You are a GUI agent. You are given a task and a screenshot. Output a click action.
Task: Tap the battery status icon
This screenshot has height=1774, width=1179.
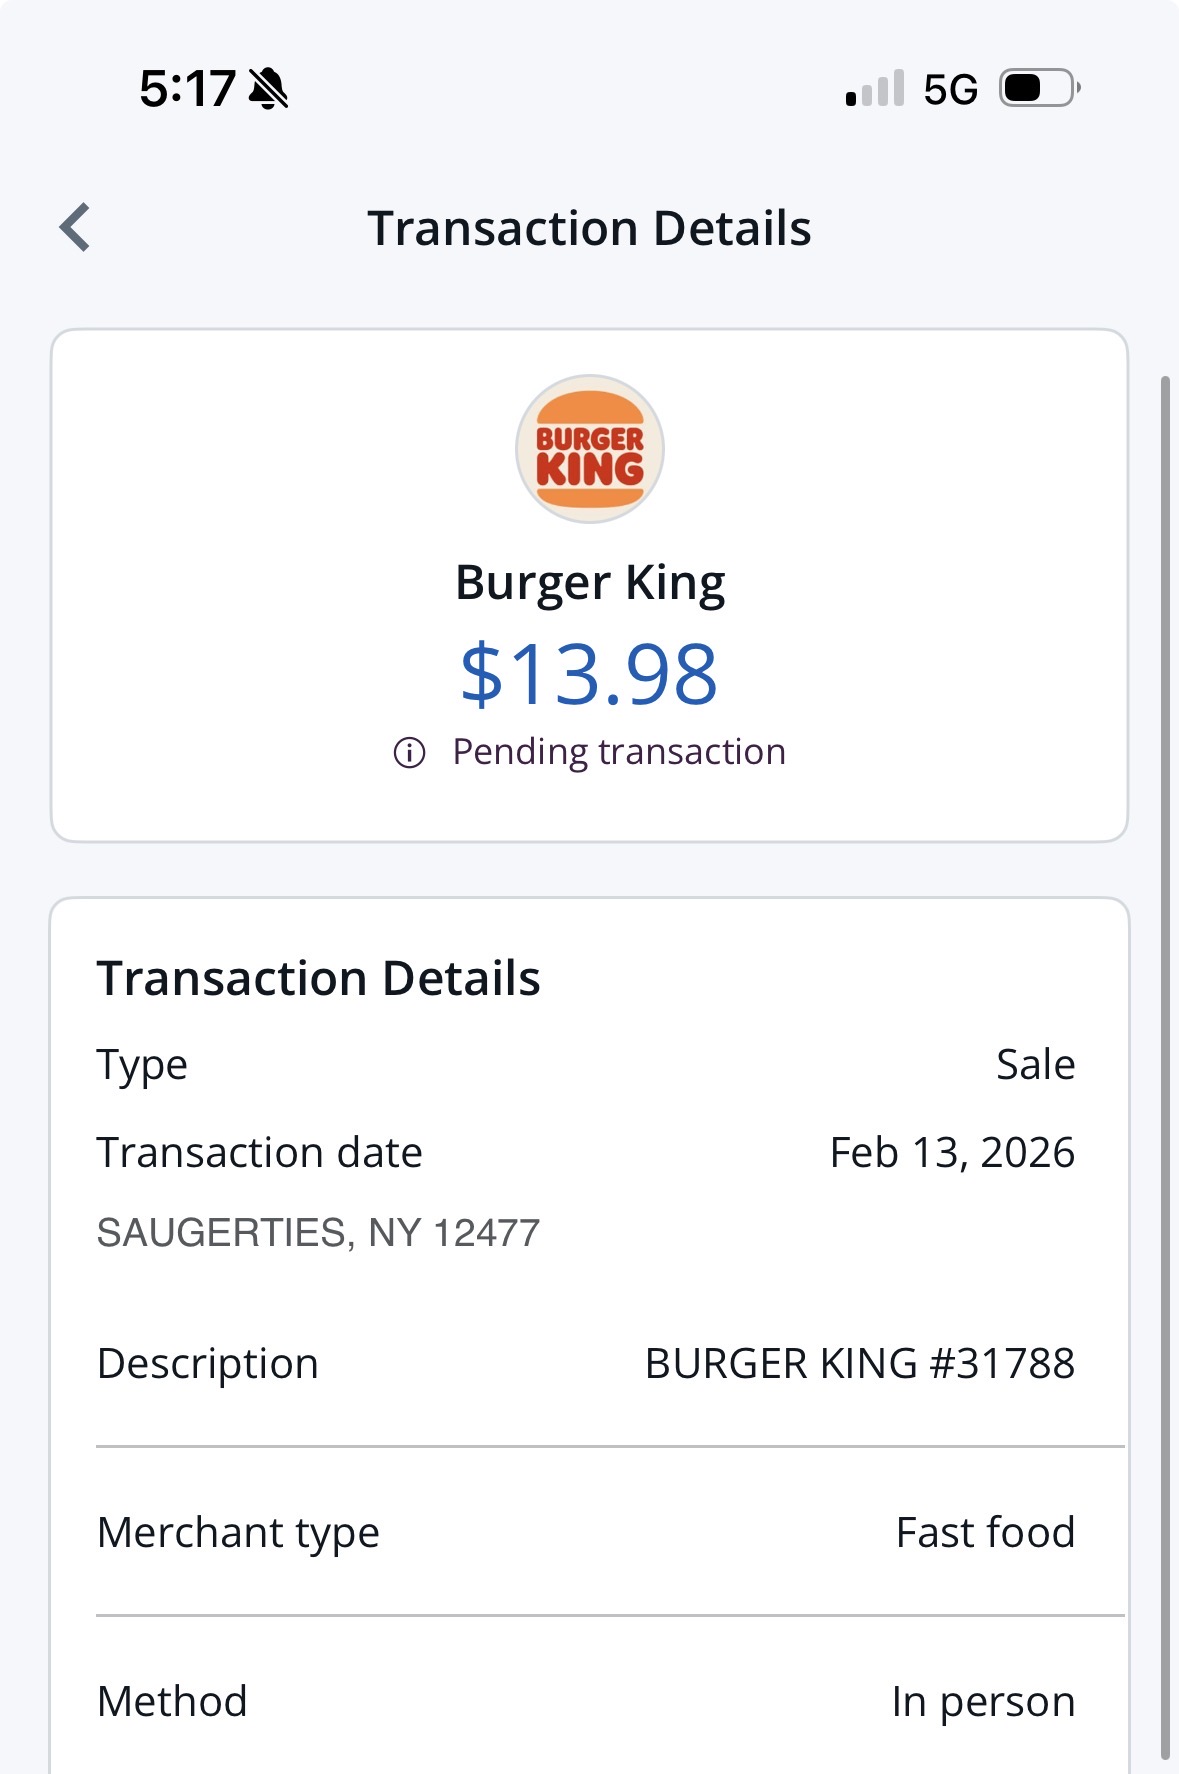1039,88
